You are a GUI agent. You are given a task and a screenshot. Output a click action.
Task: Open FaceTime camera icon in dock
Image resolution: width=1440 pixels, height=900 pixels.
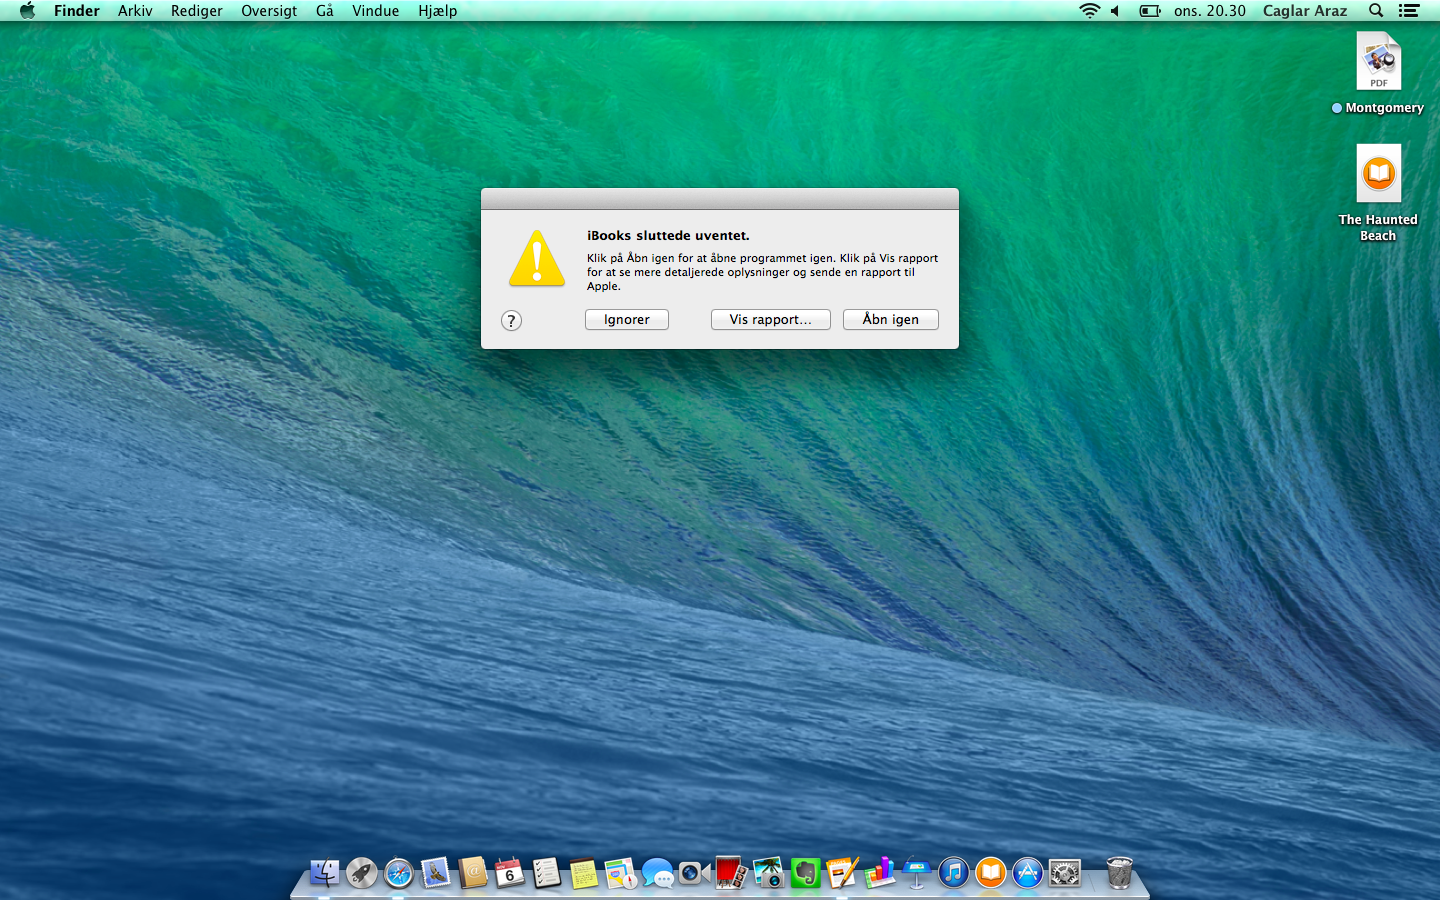pos(694,873)
